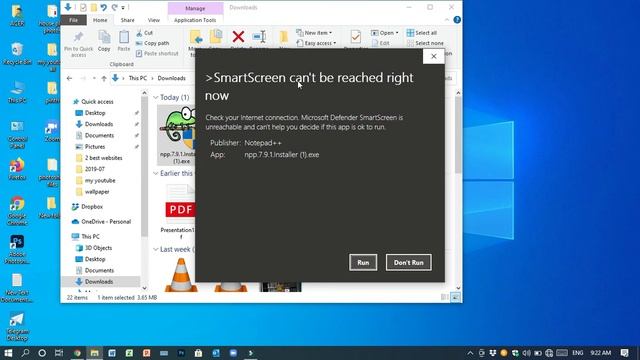Collapse the Last week group chevron
Image resolution: width=640 pixels, height=360 pixels.
[x=156, y=249]
